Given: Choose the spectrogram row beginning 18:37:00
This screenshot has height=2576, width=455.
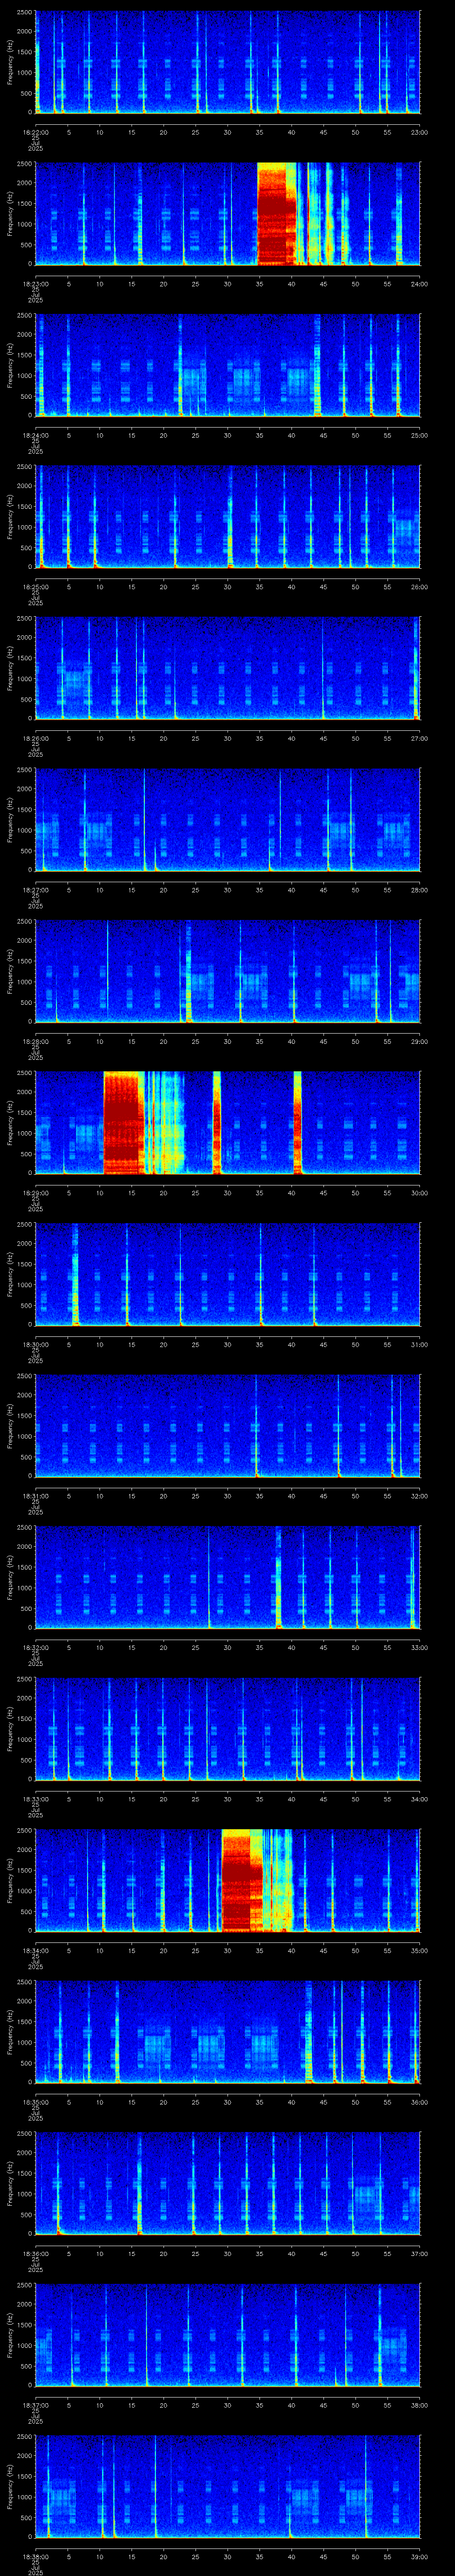Looking at the screenshot, I should (228, 2335).
